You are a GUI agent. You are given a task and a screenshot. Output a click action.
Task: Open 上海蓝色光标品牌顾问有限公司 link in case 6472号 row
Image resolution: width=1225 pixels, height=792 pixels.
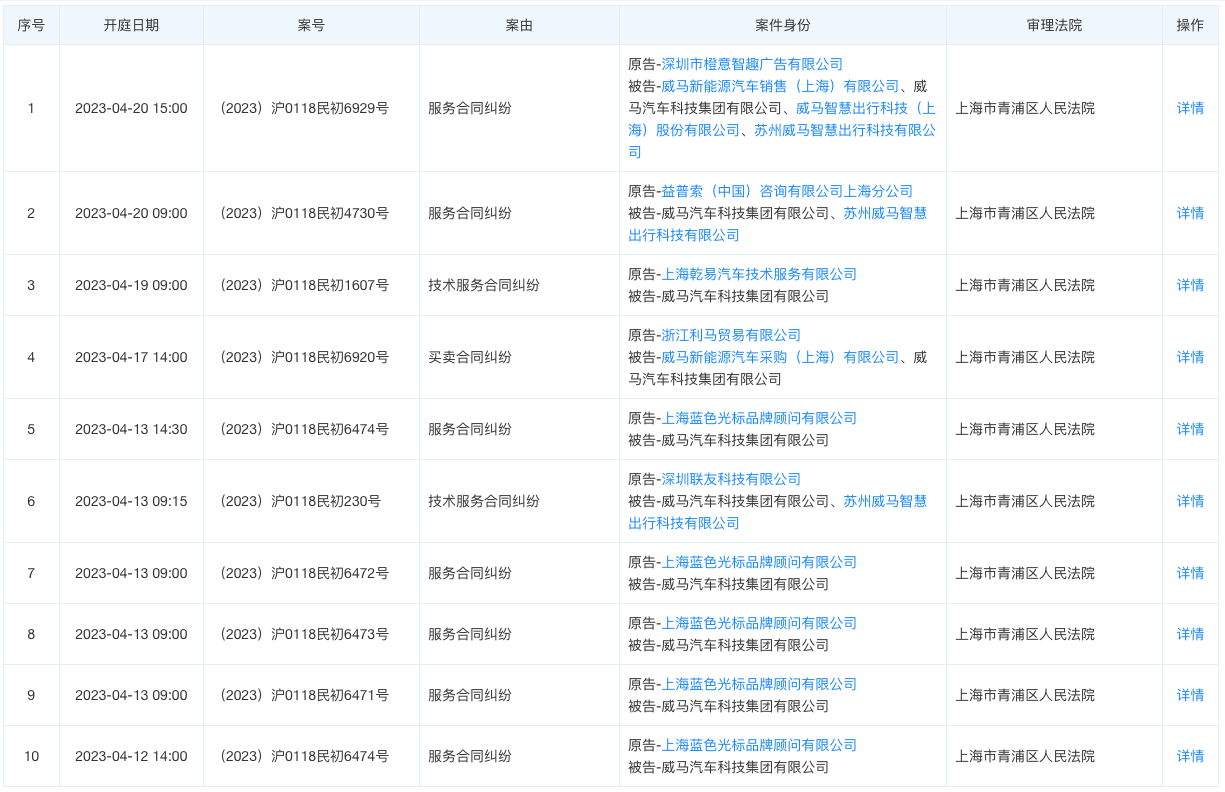759,562
